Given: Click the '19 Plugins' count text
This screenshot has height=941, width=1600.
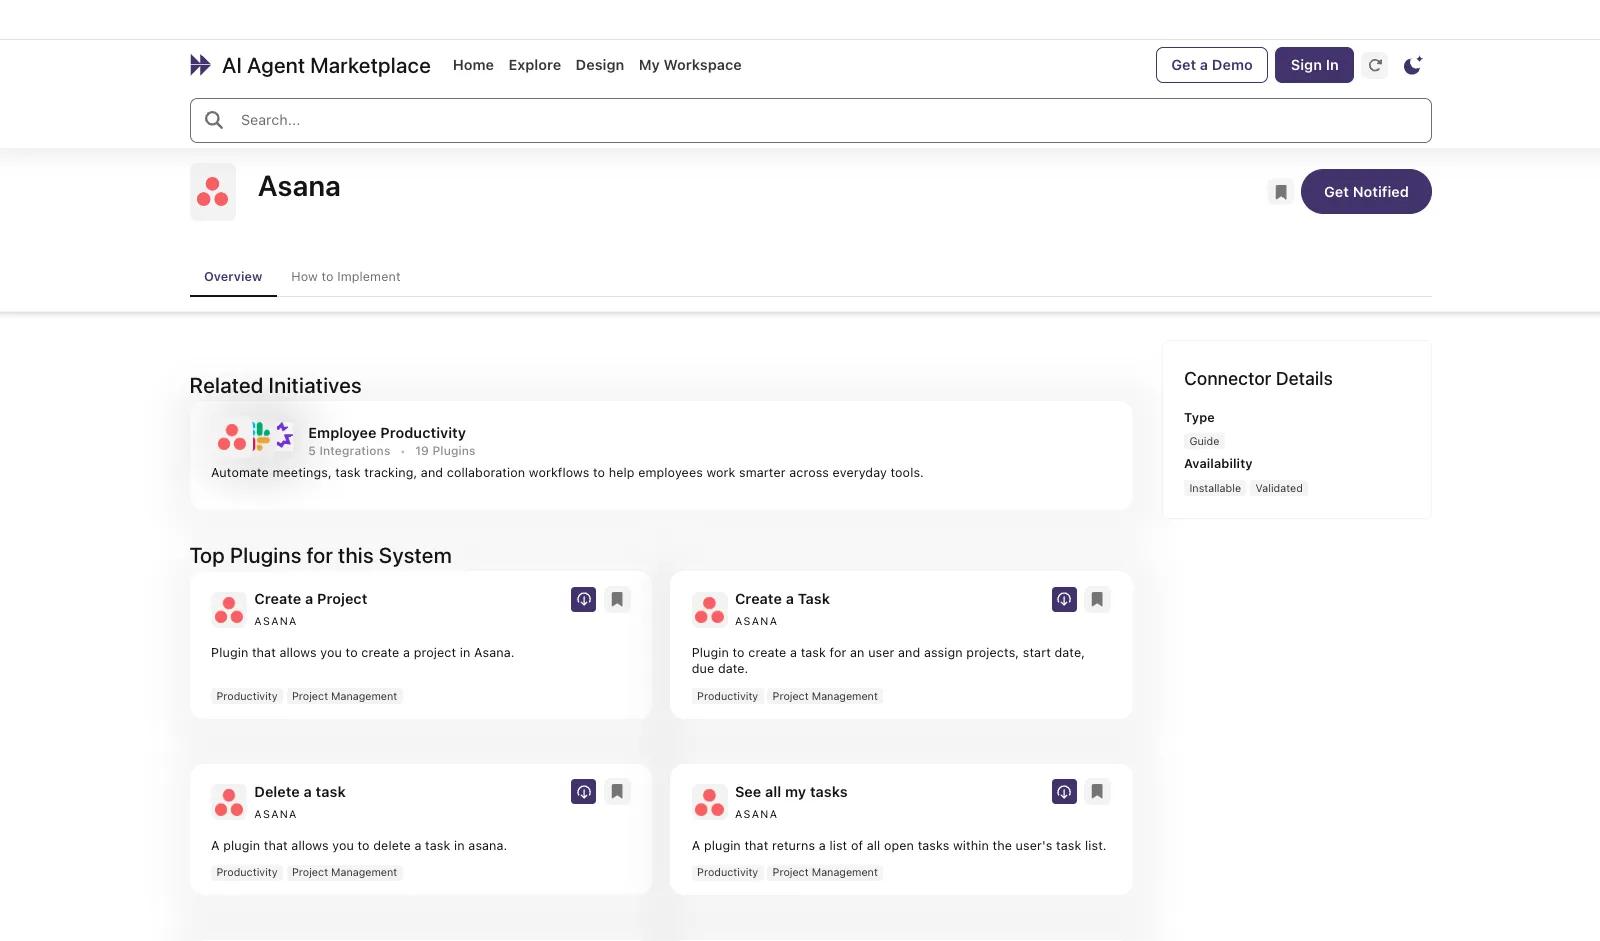Looking at the screenshot, I should (x=445, y=451).
